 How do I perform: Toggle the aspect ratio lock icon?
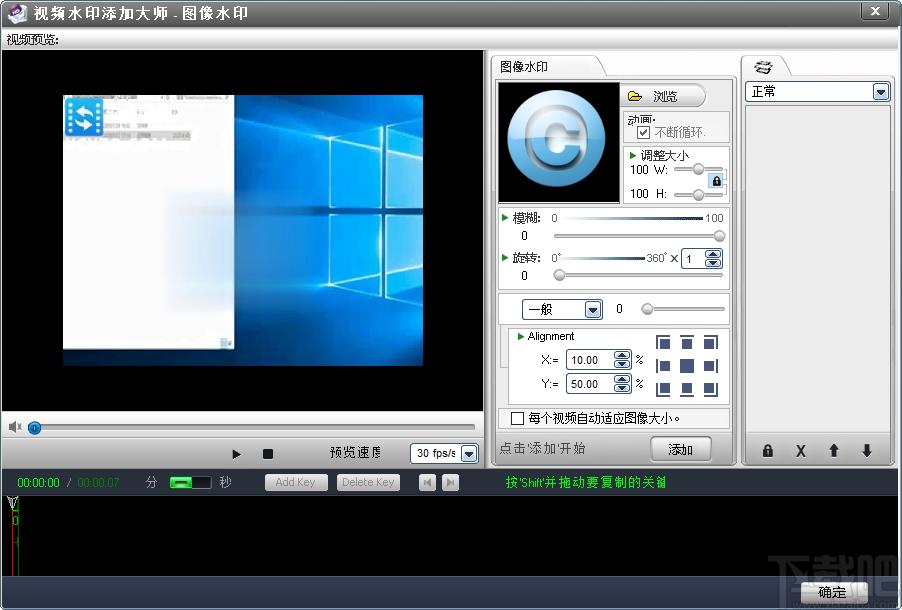pos(716,181)
